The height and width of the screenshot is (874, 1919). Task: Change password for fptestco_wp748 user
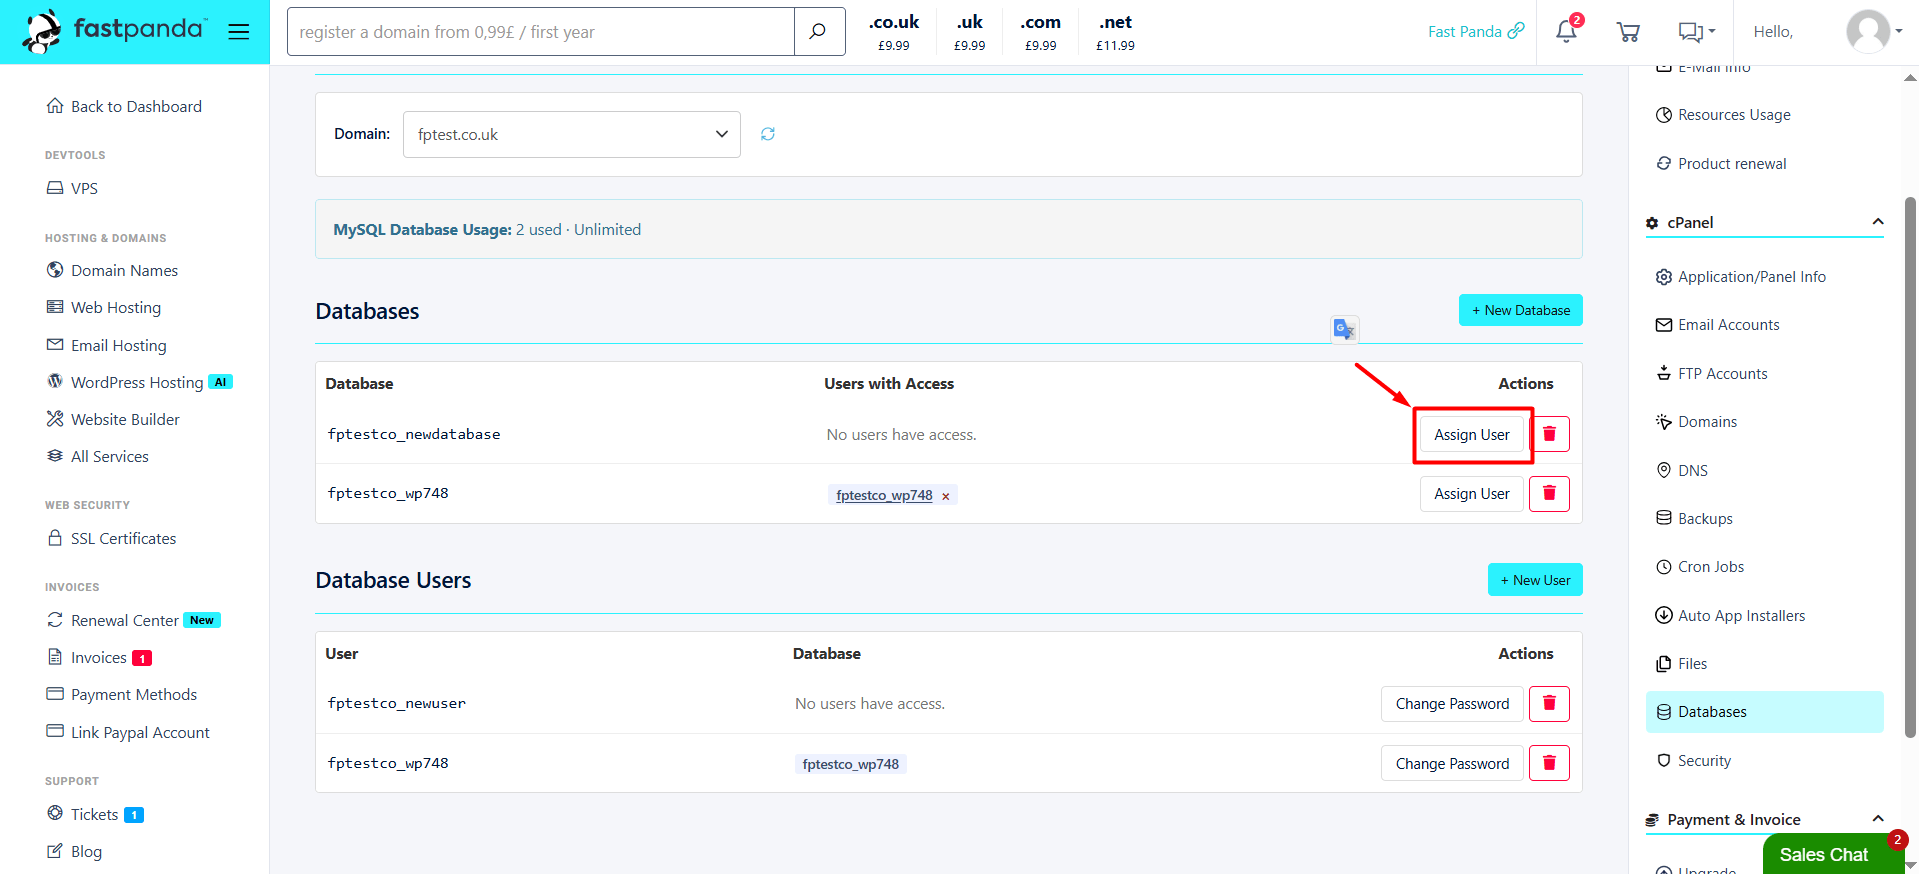pos(1452,764)
